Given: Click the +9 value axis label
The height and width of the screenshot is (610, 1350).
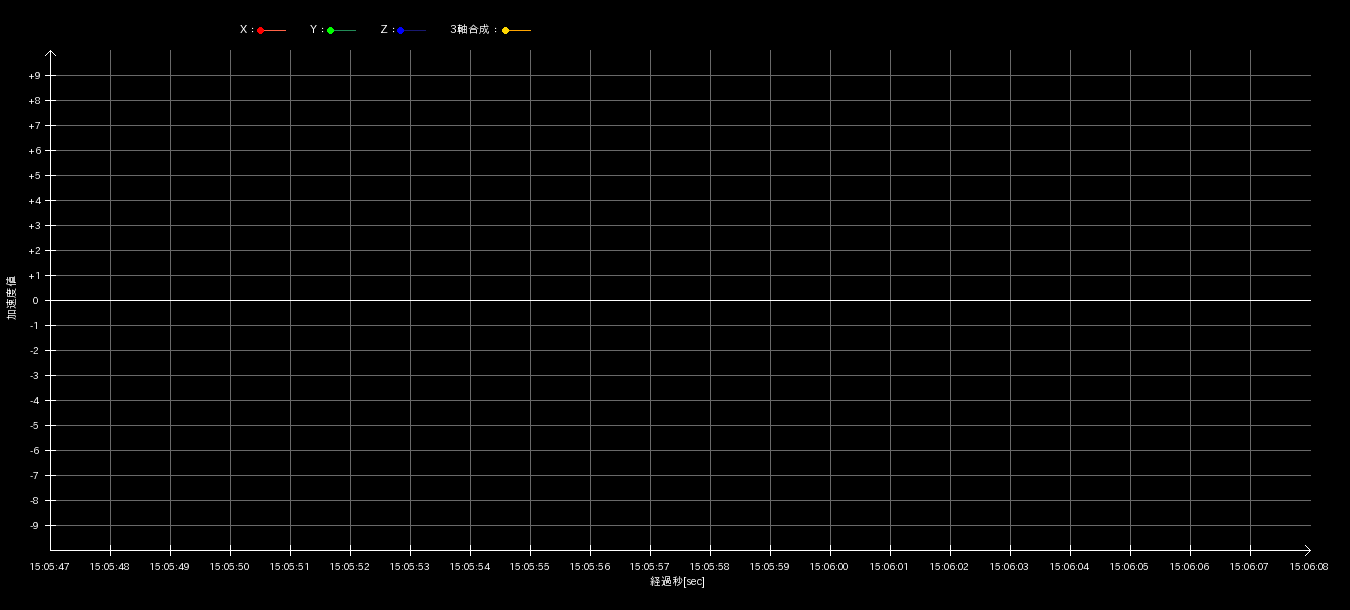Looking at the screenshot, I should click(x=34, y=76).
